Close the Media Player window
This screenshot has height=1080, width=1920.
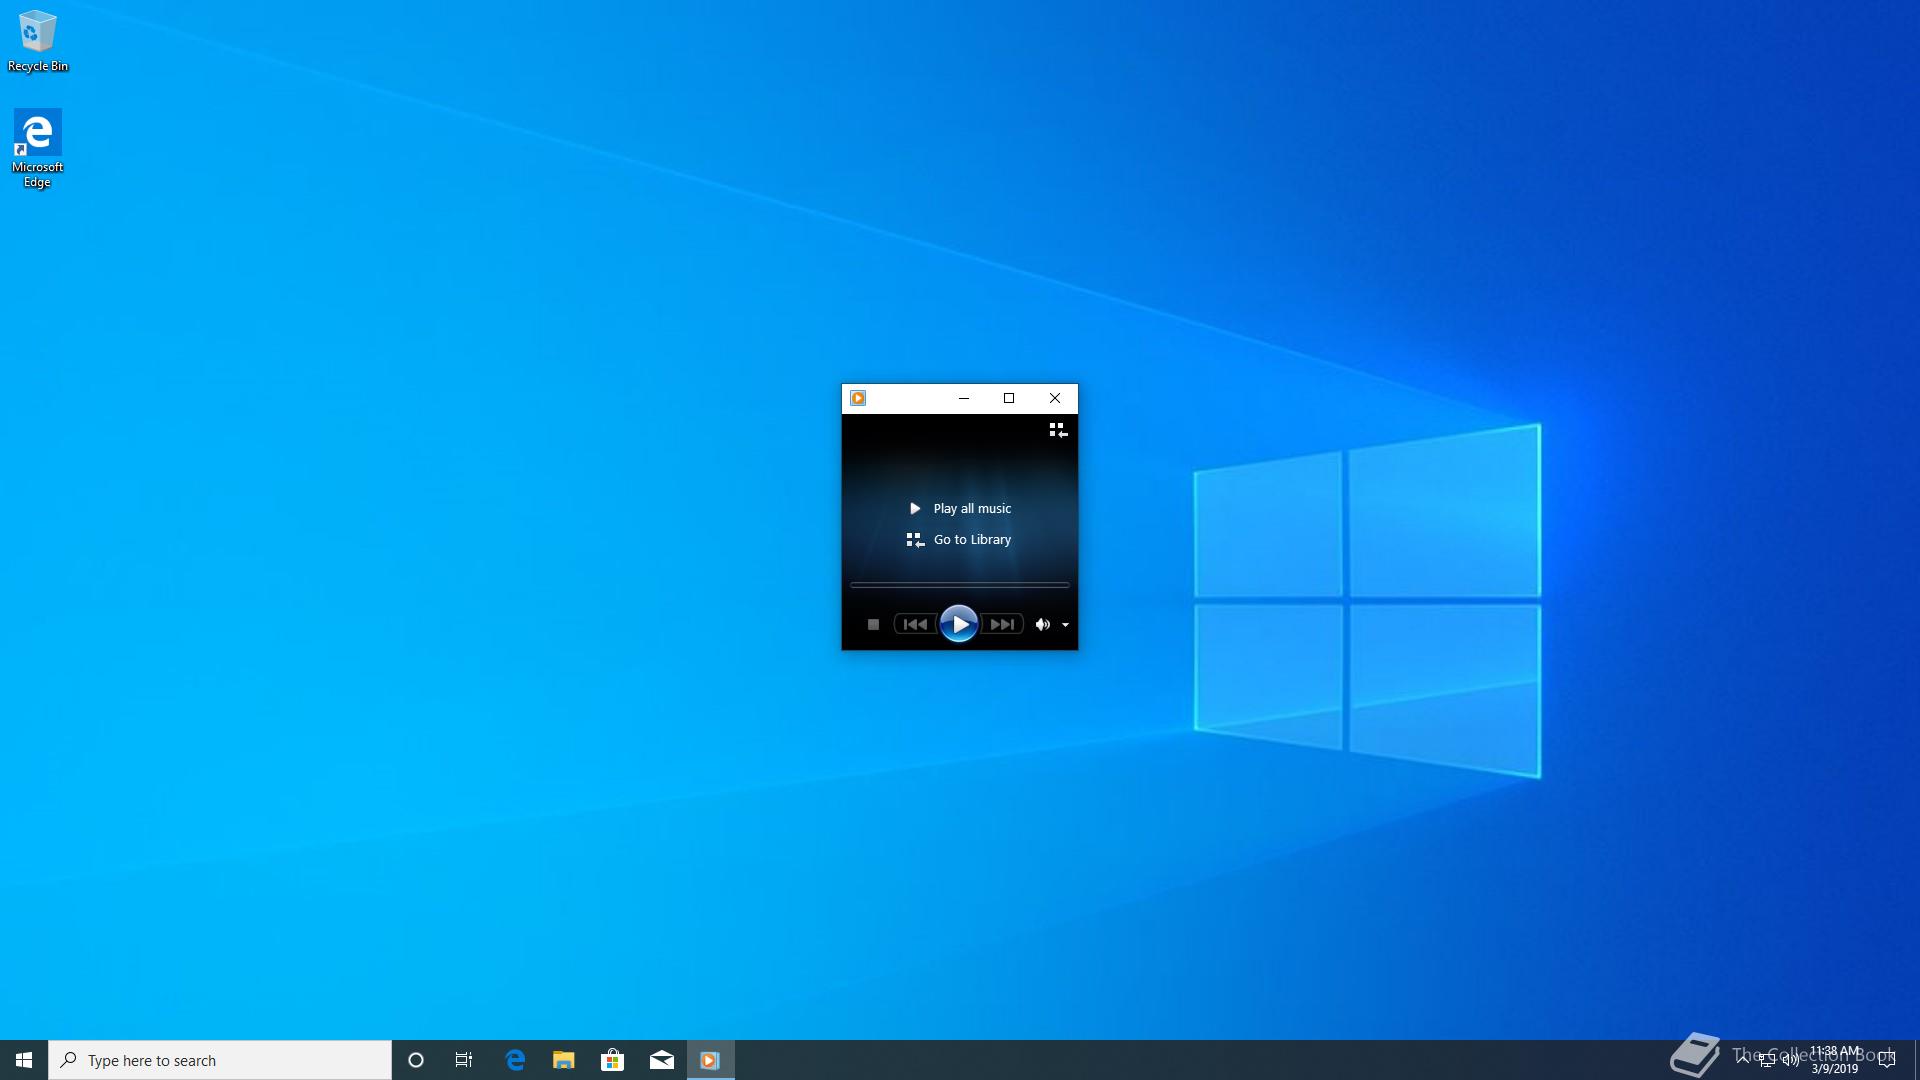point(1055,398)
